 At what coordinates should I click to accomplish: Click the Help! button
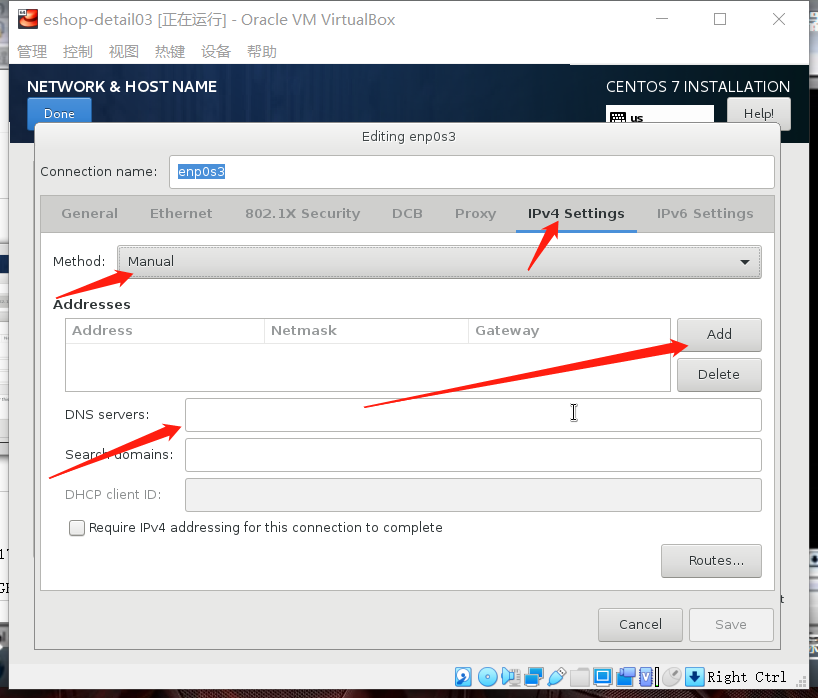coord(759,113)
